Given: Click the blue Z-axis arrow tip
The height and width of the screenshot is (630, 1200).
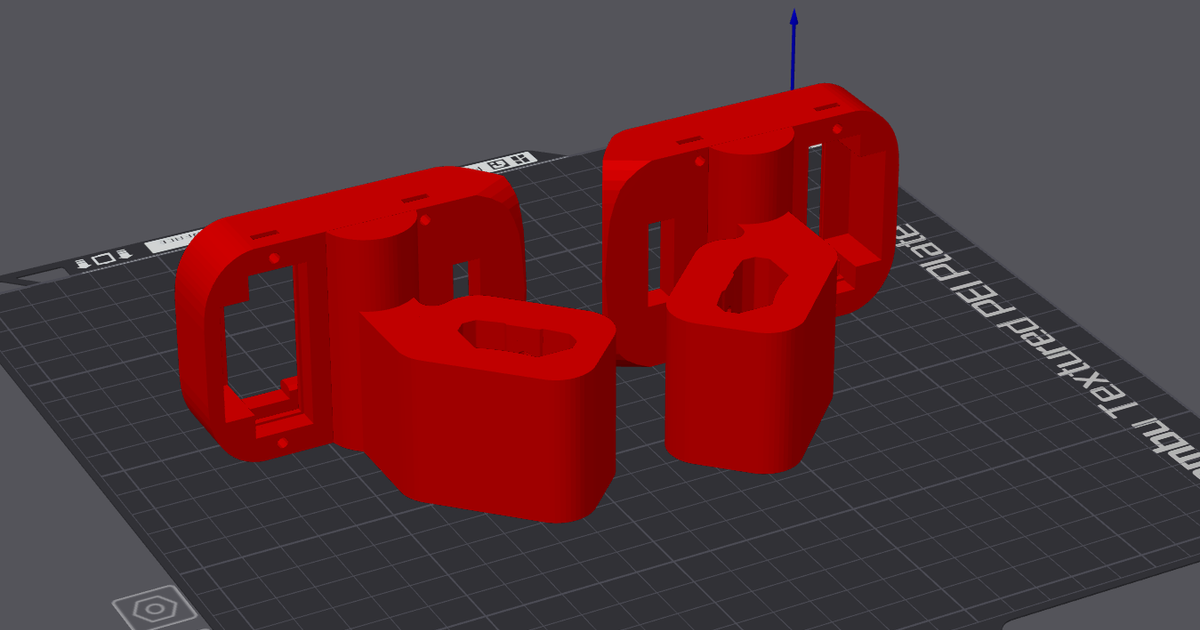Looking at the screenshot, I should [794, 17].
